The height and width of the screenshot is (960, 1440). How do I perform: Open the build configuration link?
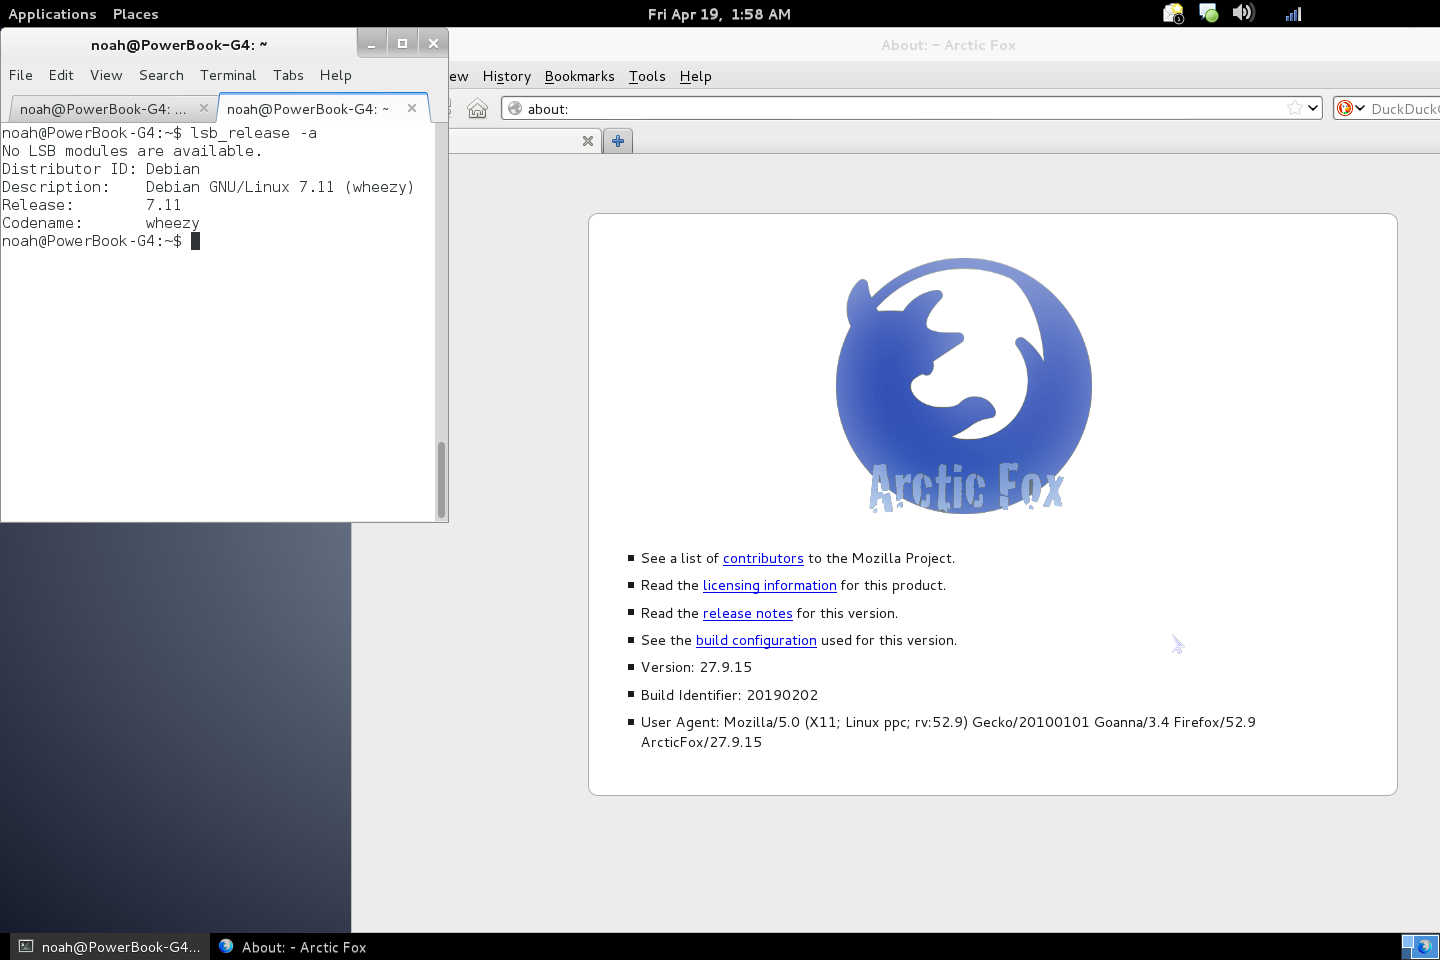coord(756,640)
